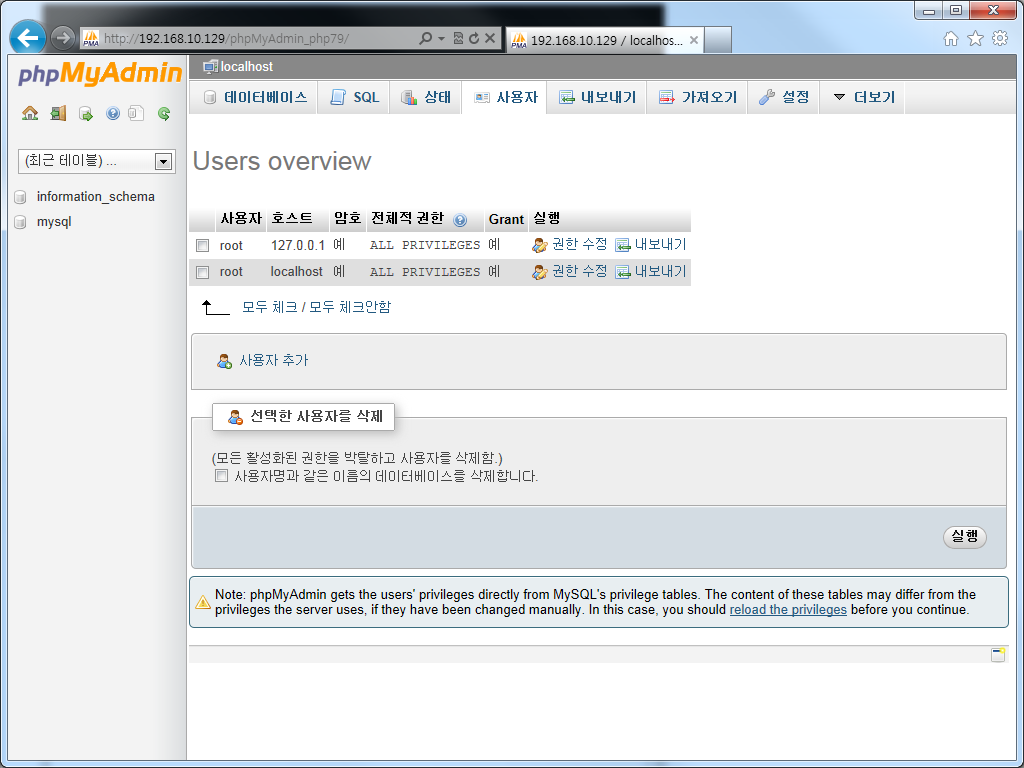
Task: Click the 127.0.0.1 host cell
Action: coord(298,246)
